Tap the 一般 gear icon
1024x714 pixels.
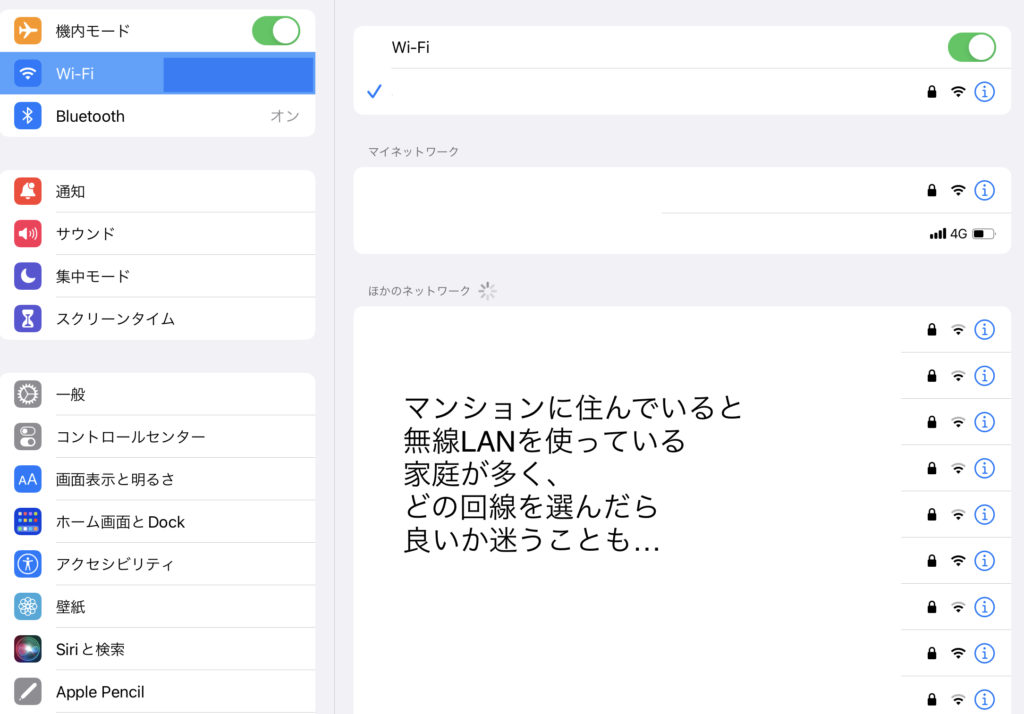coord(28,394)
